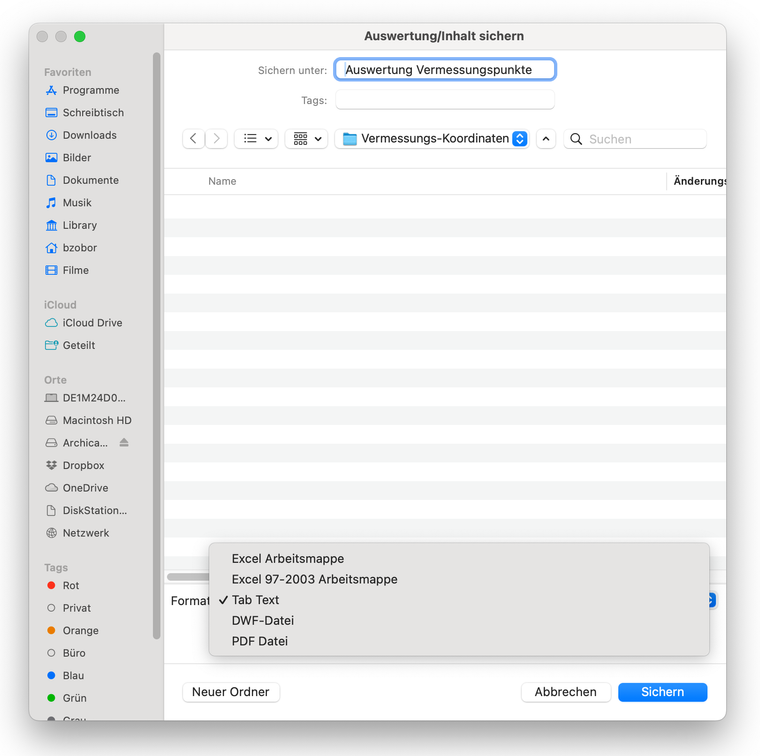Click the forward navigation arrow

coord(216,139)
